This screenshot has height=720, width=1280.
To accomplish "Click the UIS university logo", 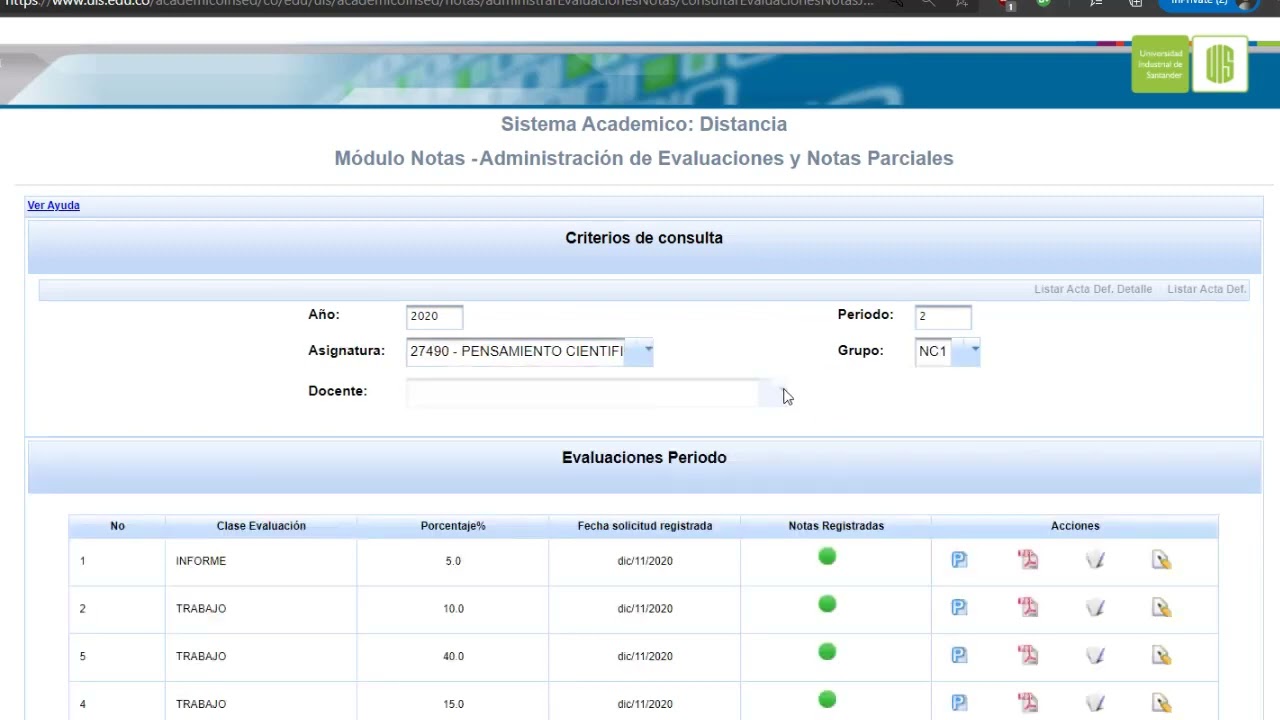I will pos(1220,64).
